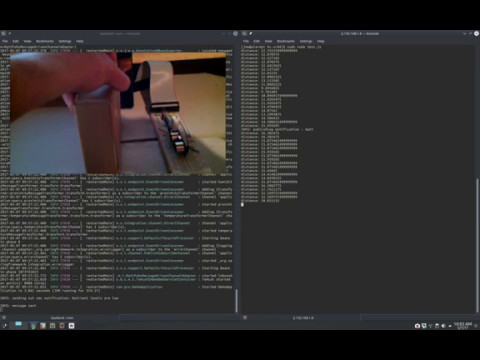The height and width of the screenshot is (360, 480).
Task: Open File menu in left Konsole window
Action: [x=5, y=41]
